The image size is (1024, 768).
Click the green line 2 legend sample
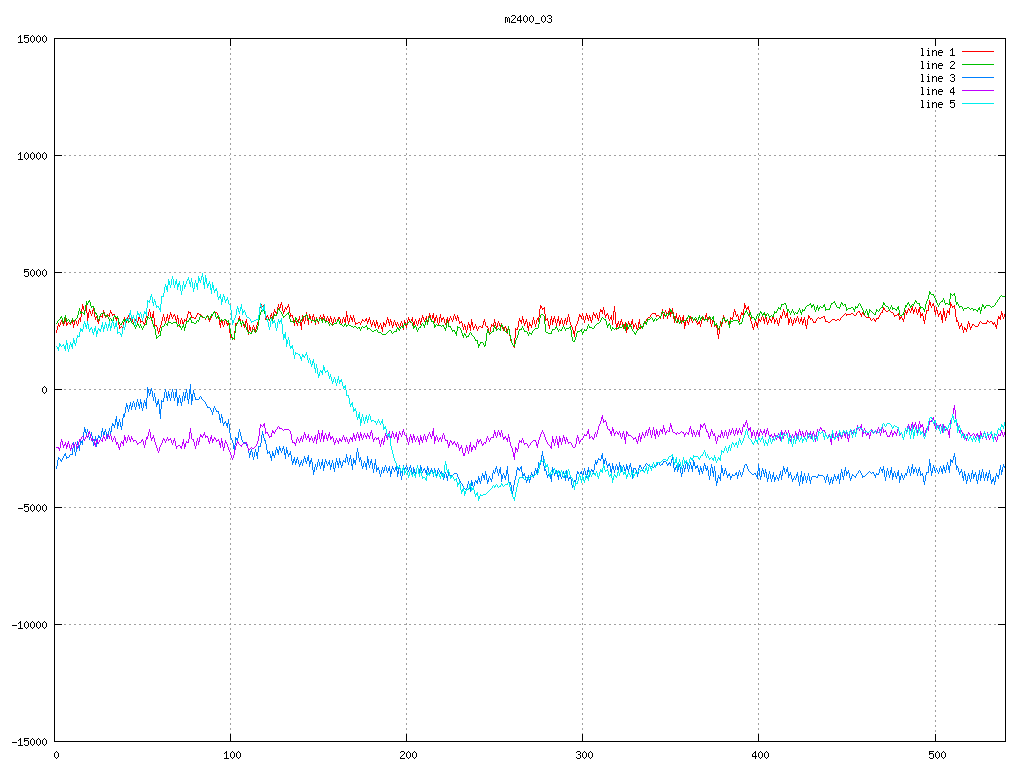(x=978, y=65)
